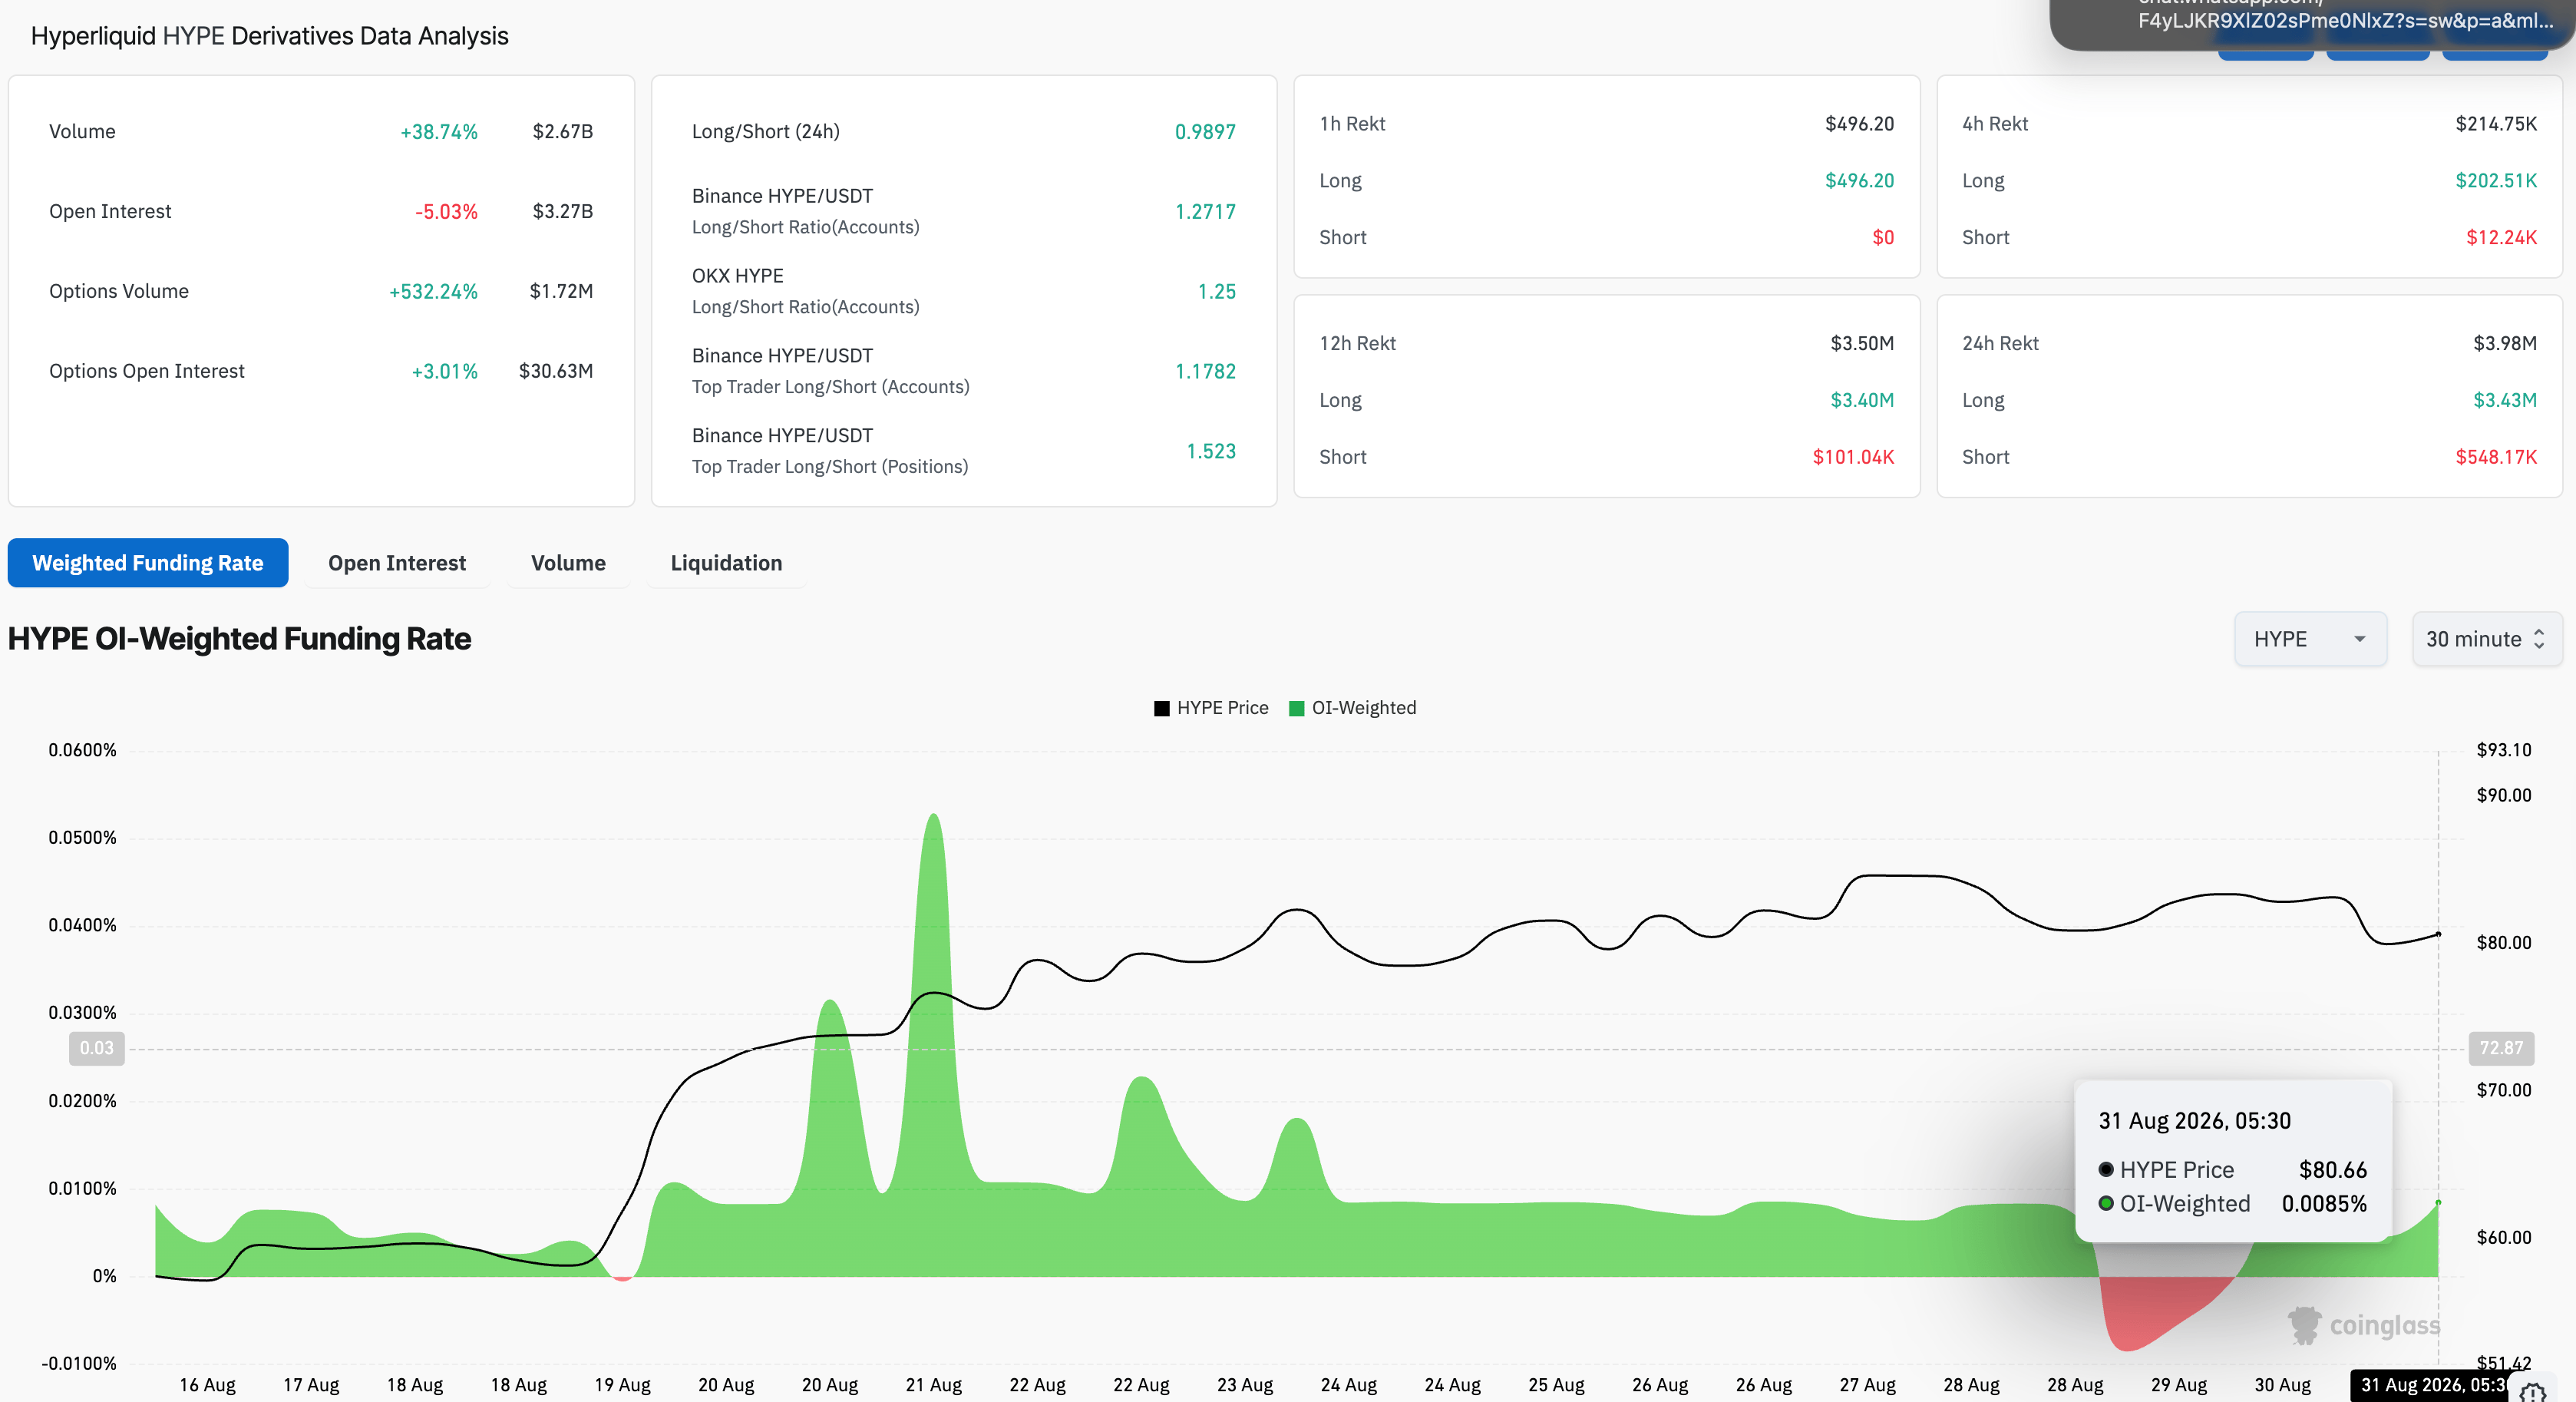Click the 0.03 funding rate axis marker
The image size is (2576, 1402).
pos(97,1048)
